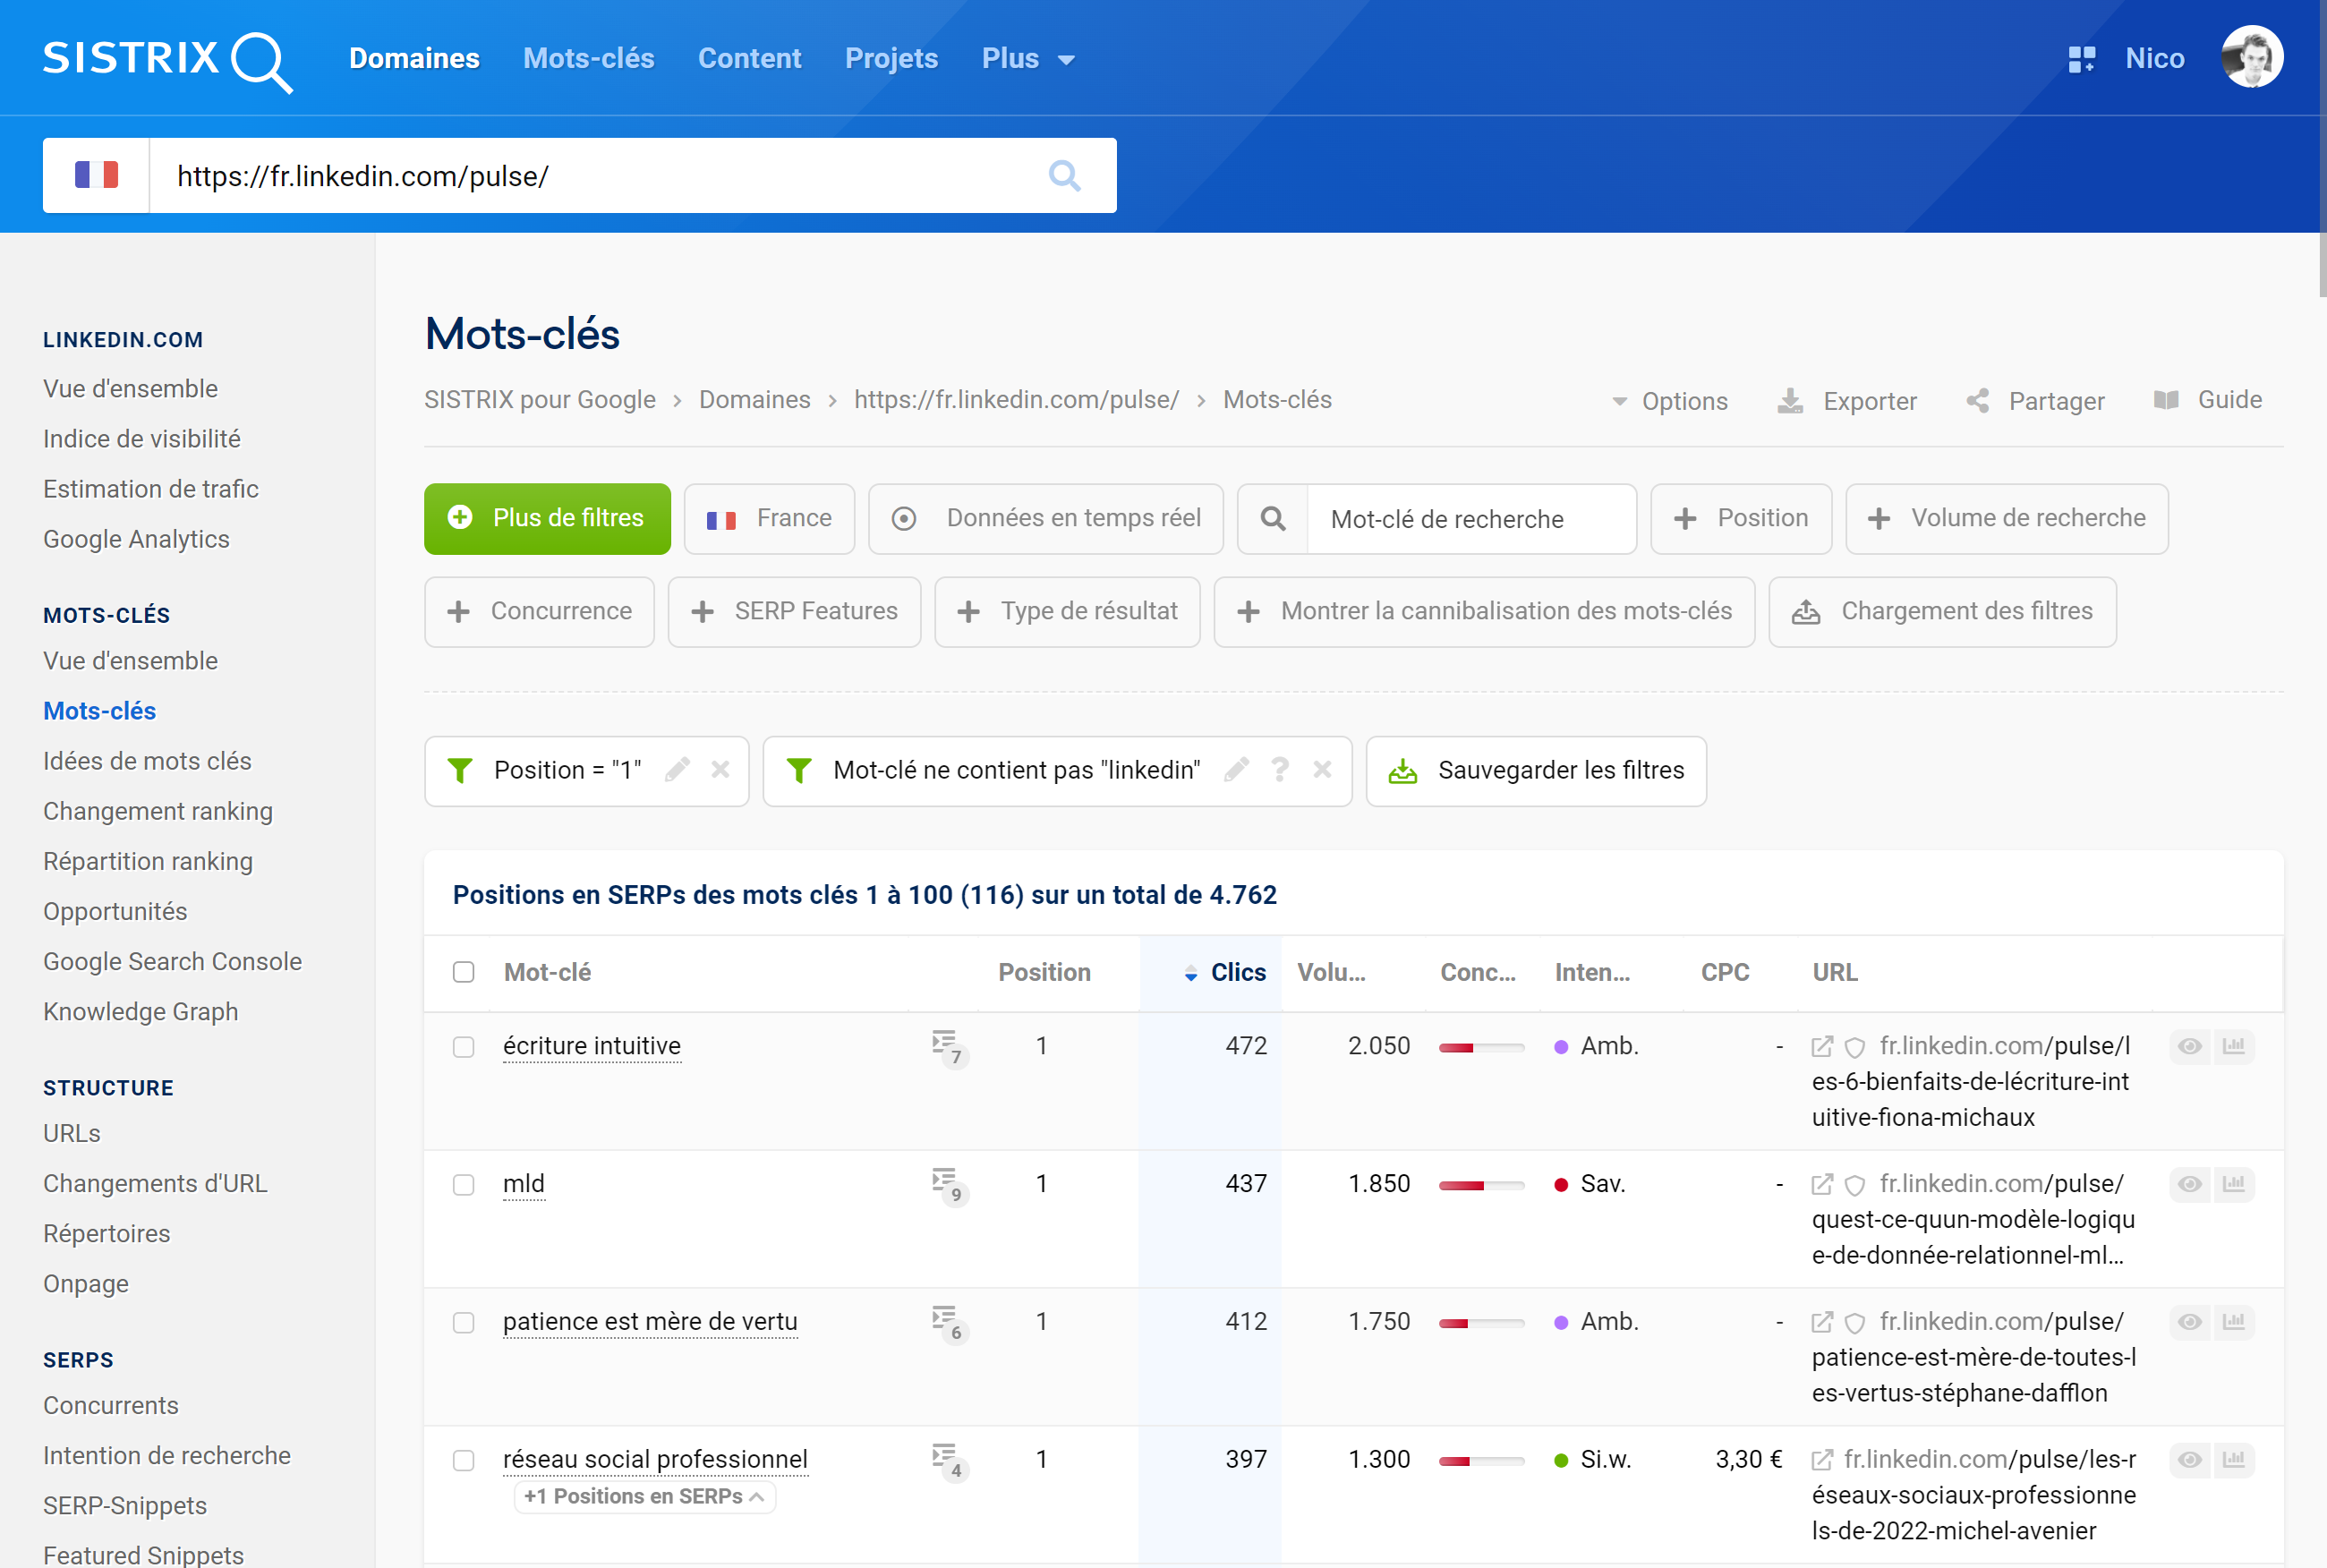Screen dimensions: 2327x1568
Task: Open the écriture intuitive keyword link
Action: click(x=592, y=1046)
